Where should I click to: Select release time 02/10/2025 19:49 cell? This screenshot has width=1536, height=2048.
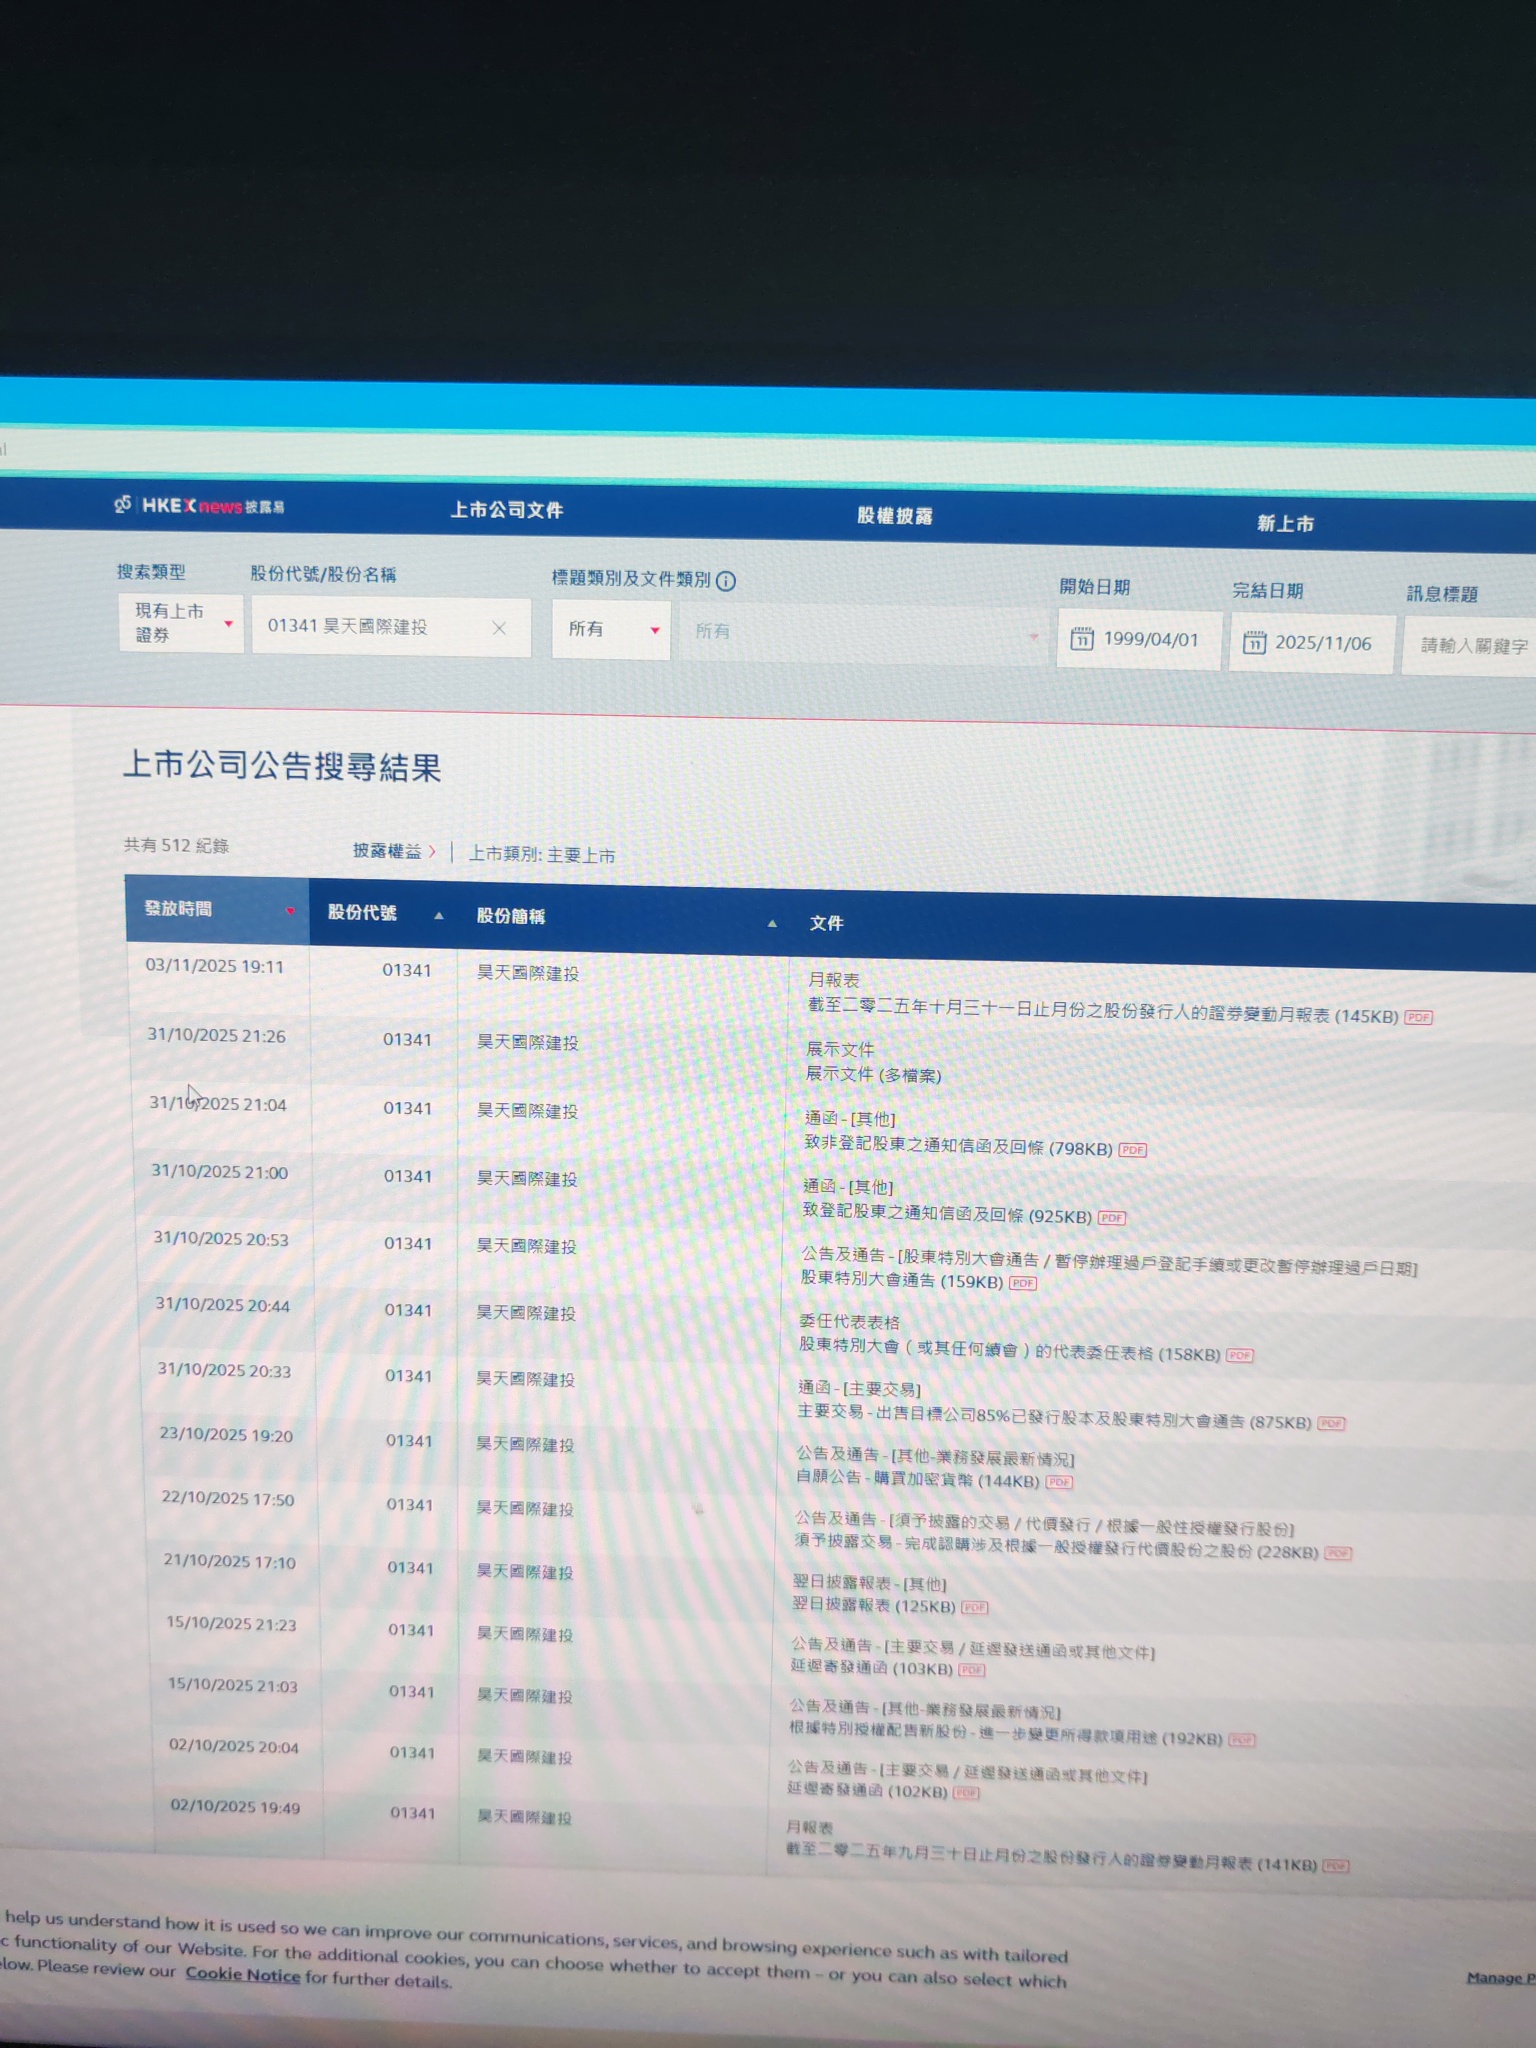235,1807
